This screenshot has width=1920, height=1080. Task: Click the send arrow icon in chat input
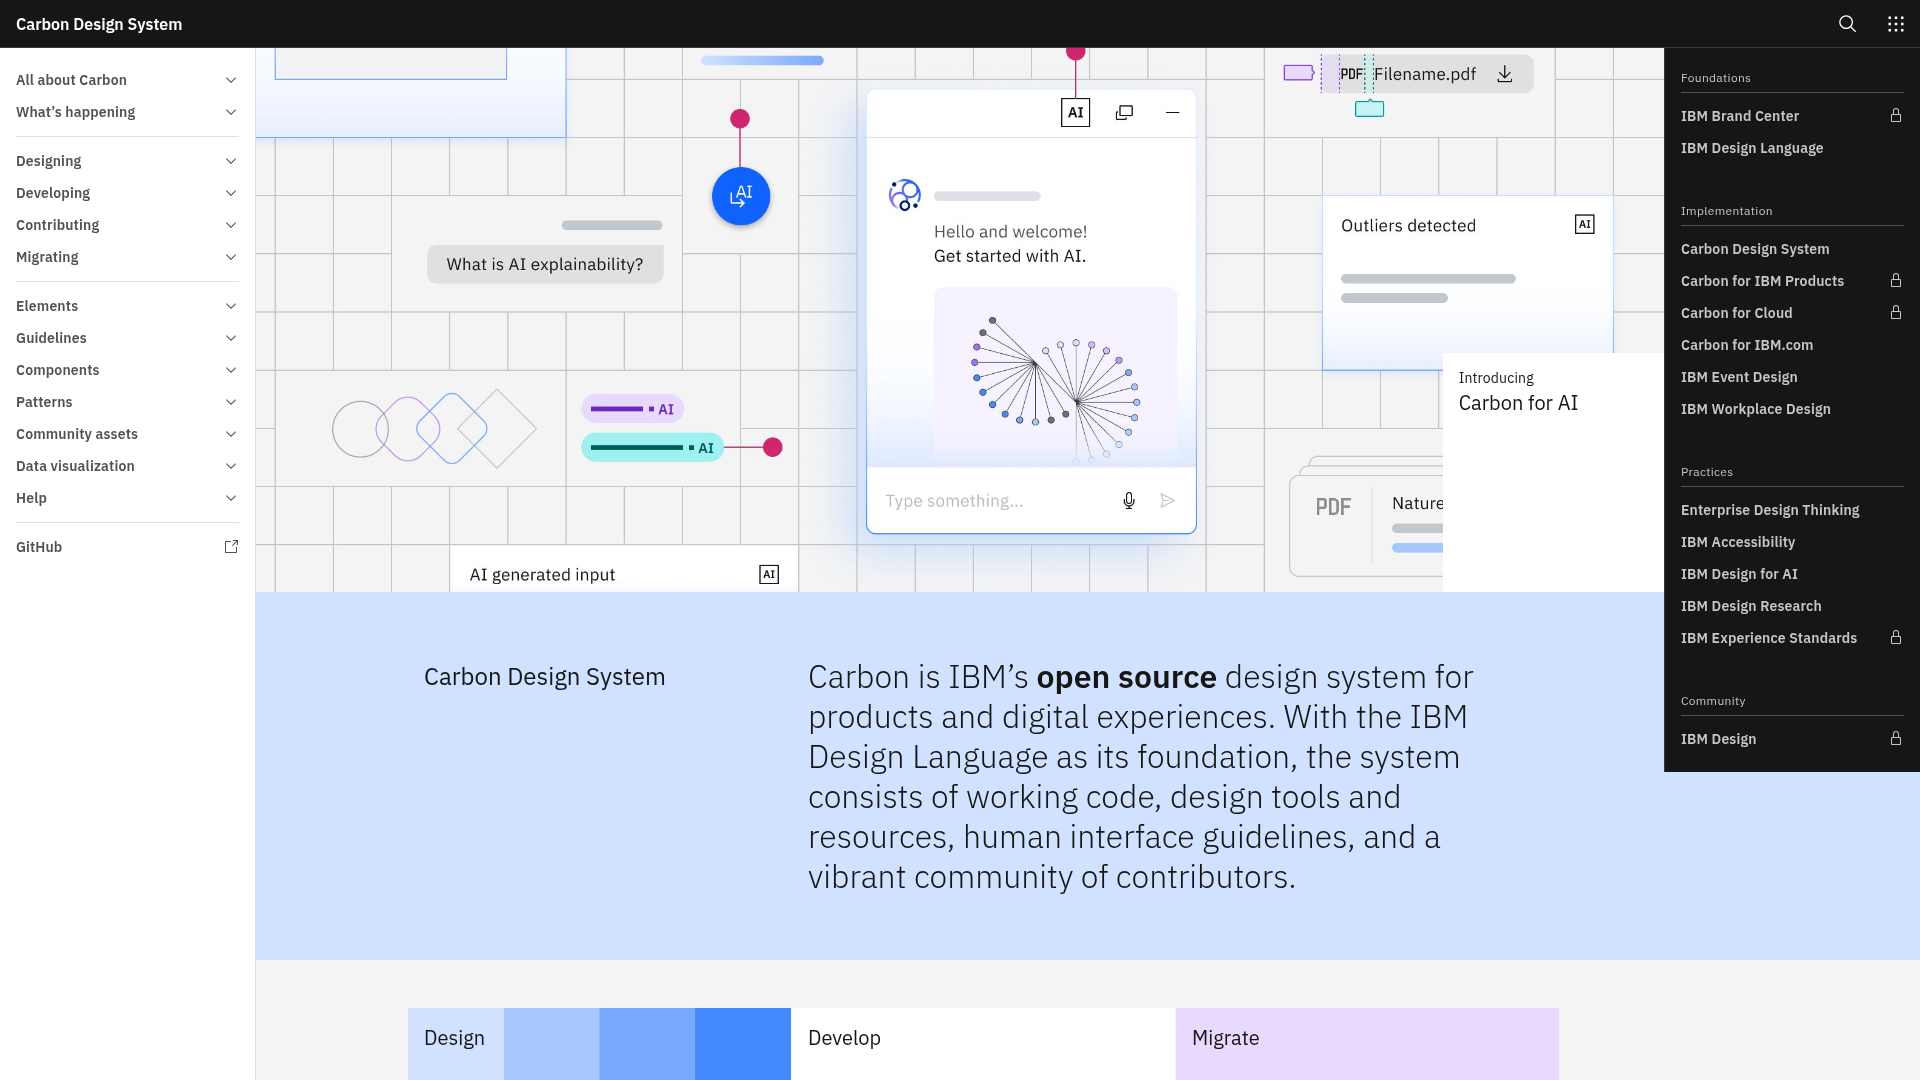[1167, 501]
